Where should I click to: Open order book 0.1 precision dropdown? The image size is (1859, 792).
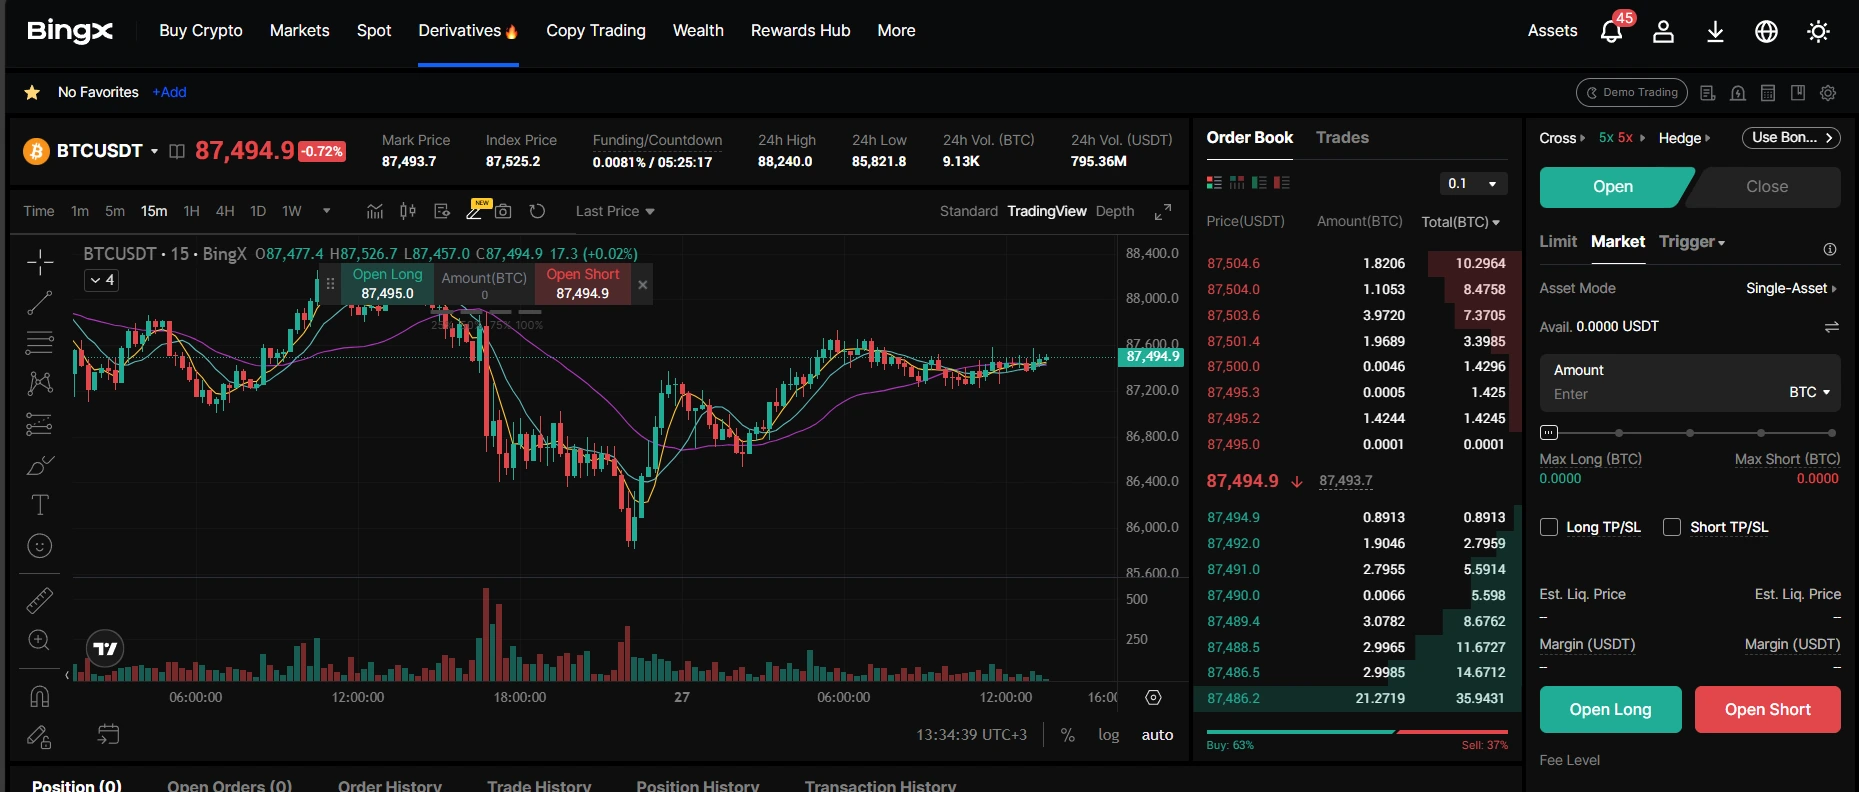pyautogui.click(x=1473, y=183)
